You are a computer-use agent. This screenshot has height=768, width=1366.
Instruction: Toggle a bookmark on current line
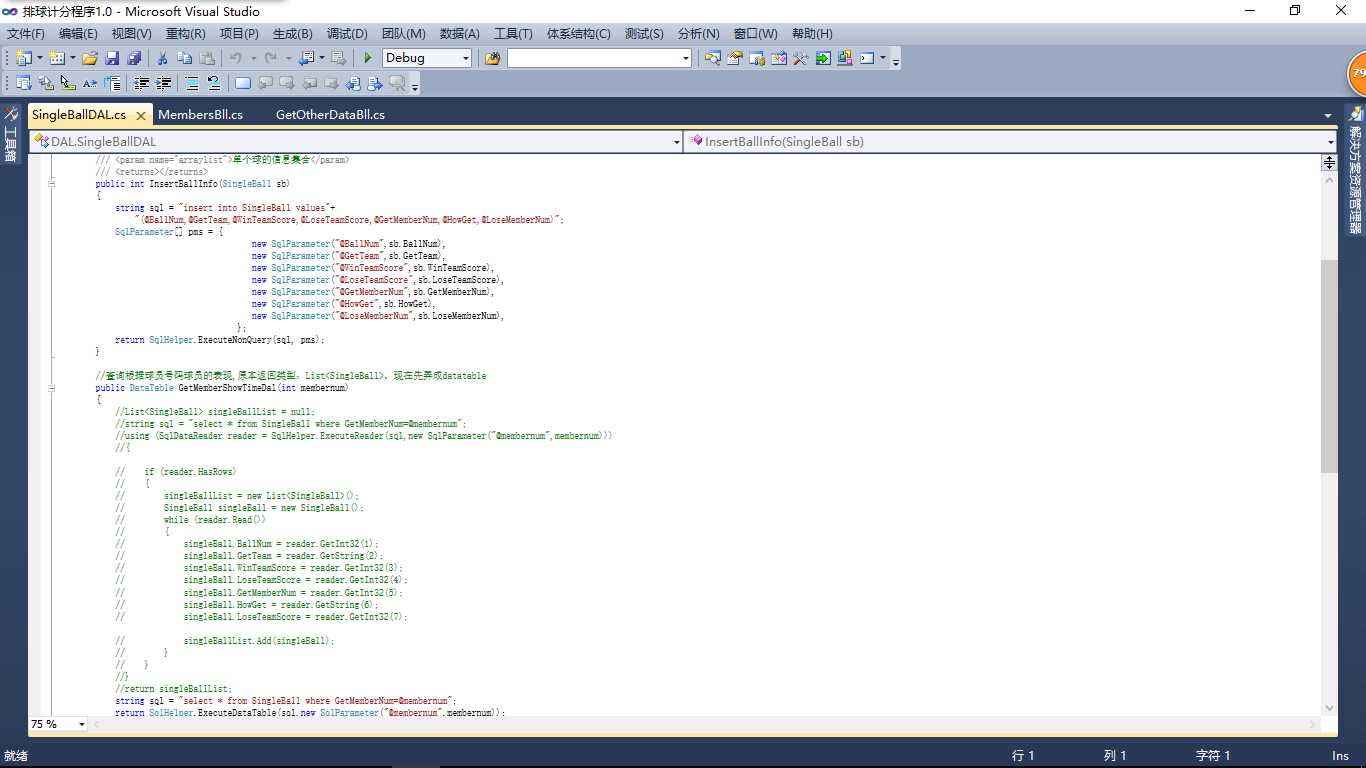(x=243, y=83)
